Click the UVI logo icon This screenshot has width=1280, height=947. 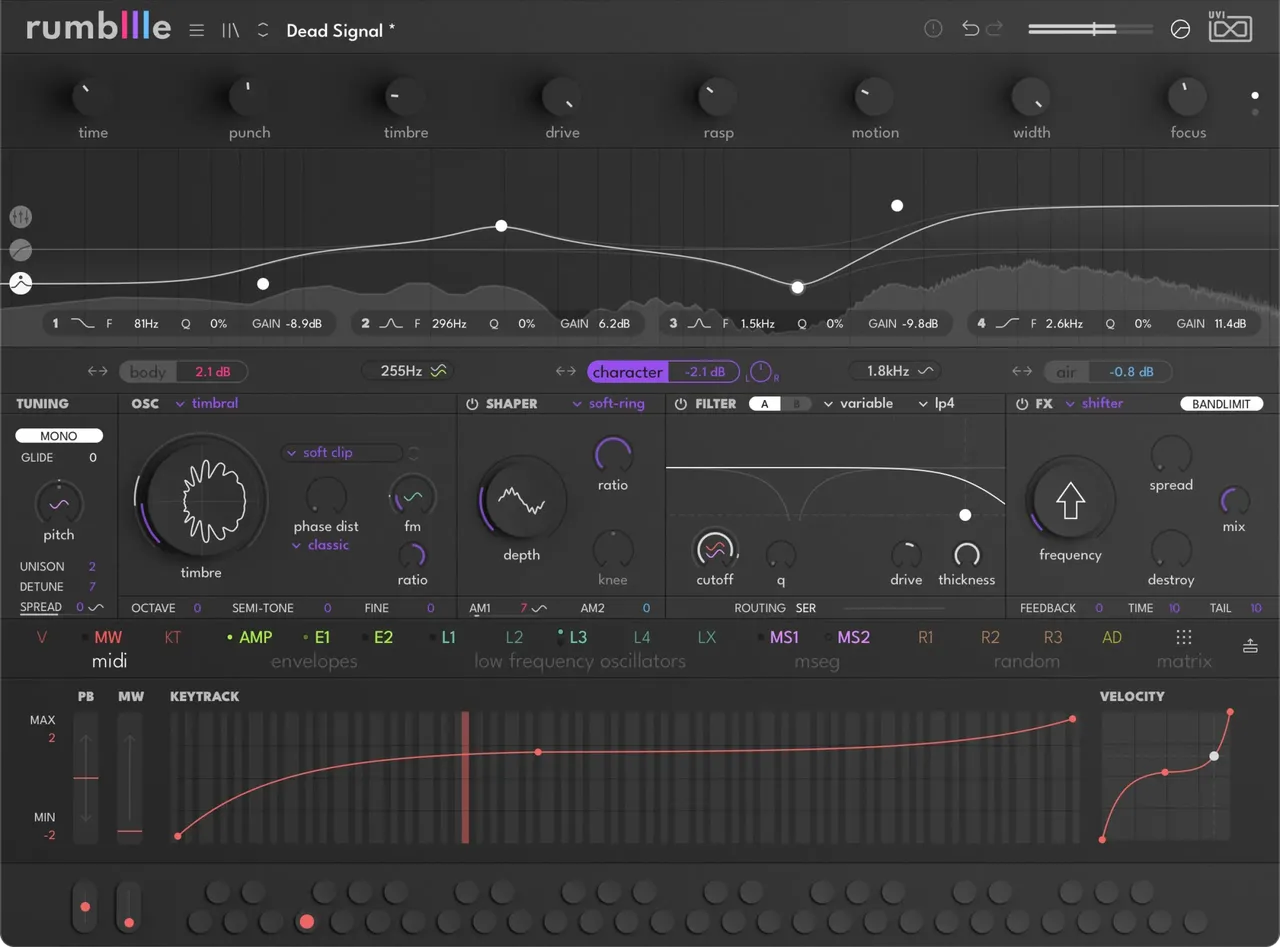pos(1230,27)
